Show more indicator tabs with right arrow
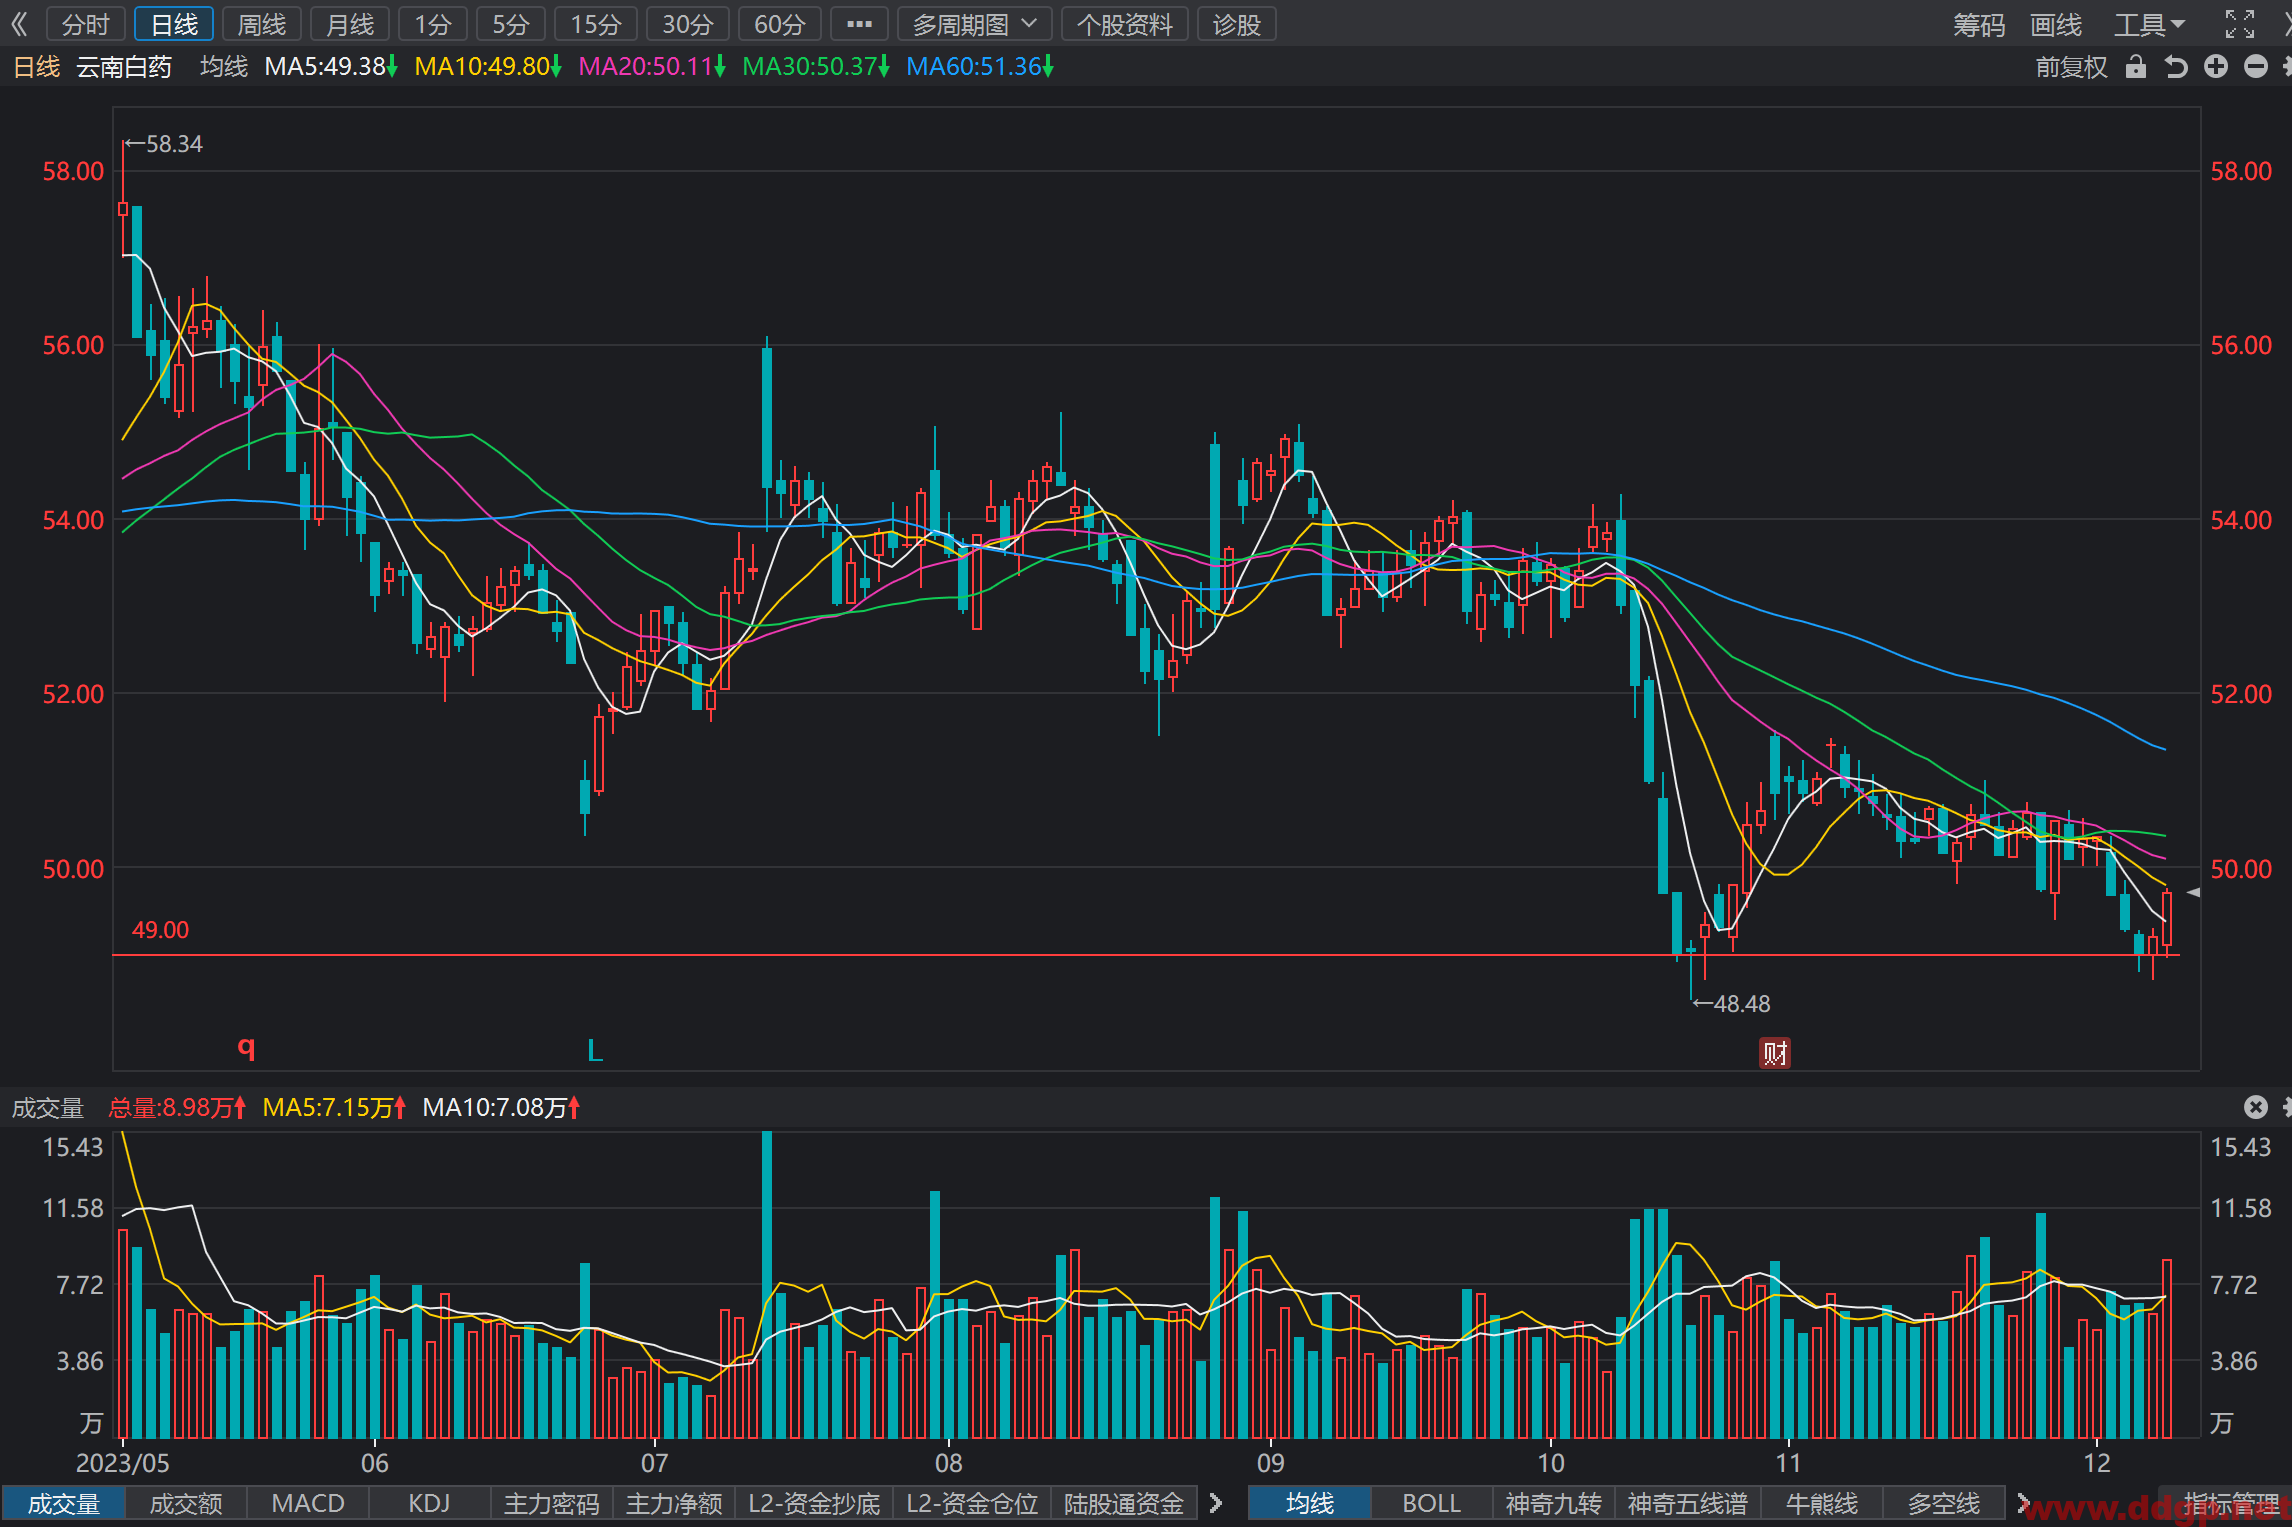The image size is (2292, 1527). click(x=1216, y=1503)
